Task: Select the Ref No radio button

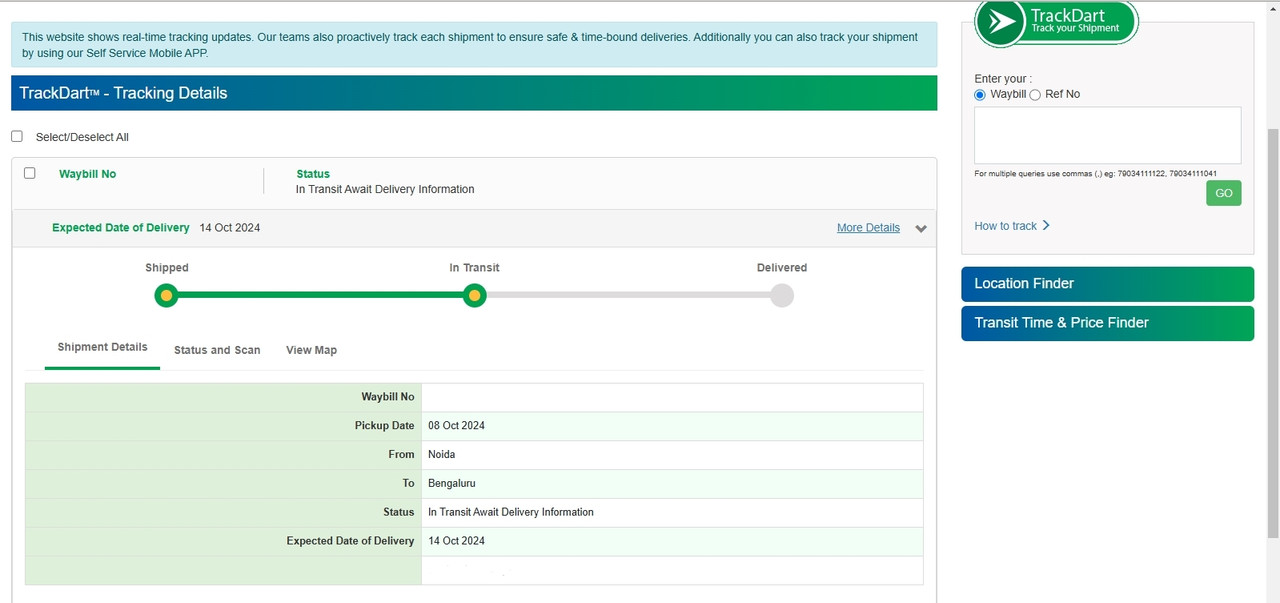Action: coord(1035,95)
